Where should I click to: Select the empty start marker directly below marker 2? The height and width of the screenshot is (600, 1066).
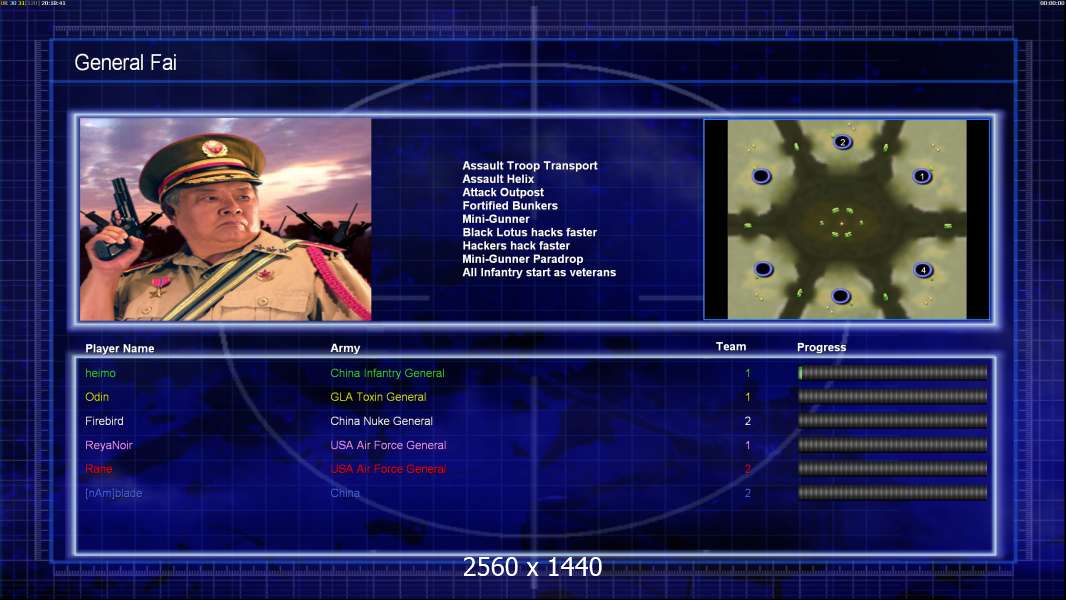pyautogui.click(x=841, y=296)
